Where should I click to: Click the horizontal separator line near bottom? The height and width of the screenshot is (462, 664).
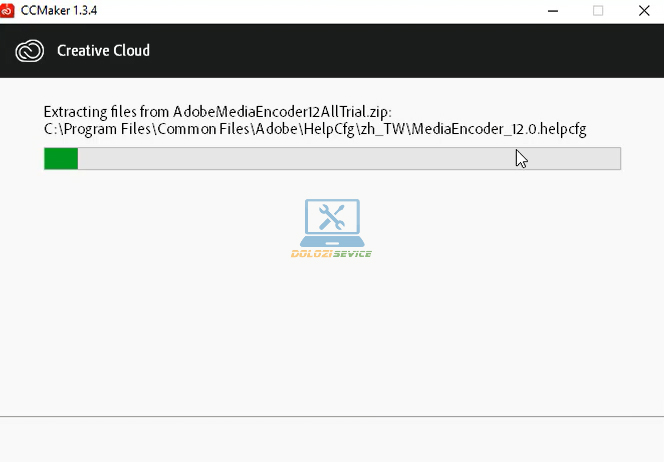(332, 415)
